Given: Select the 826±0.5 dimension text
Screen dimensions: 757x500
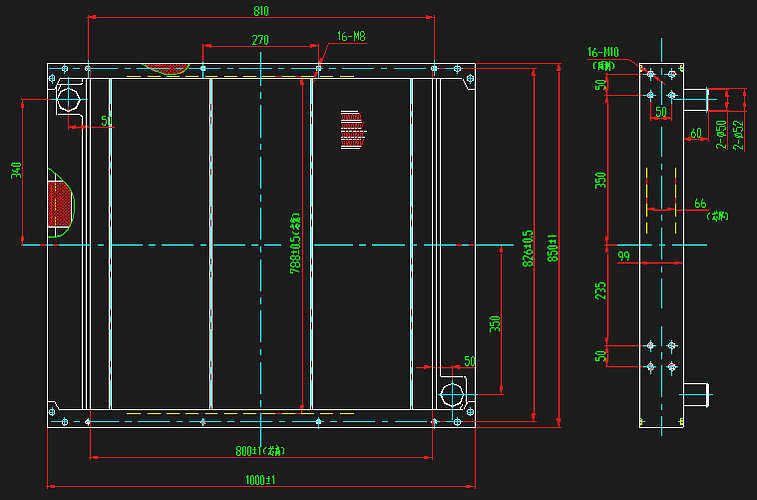Looking at the screenshot, I should pyautogui.click(x=528, y=250).
